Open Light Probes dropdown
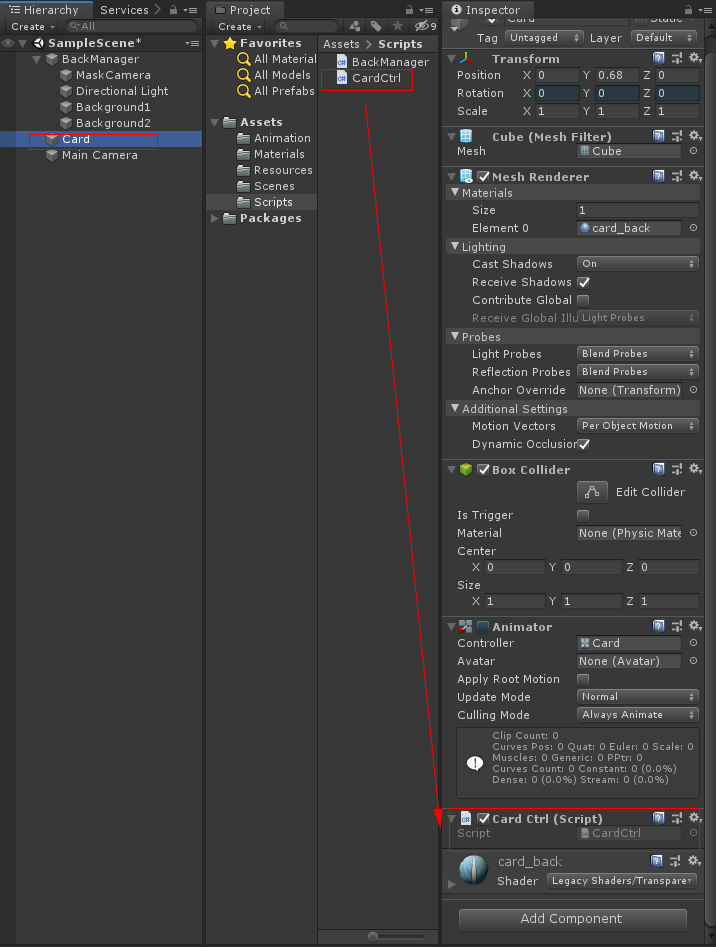 coord(638,353)
